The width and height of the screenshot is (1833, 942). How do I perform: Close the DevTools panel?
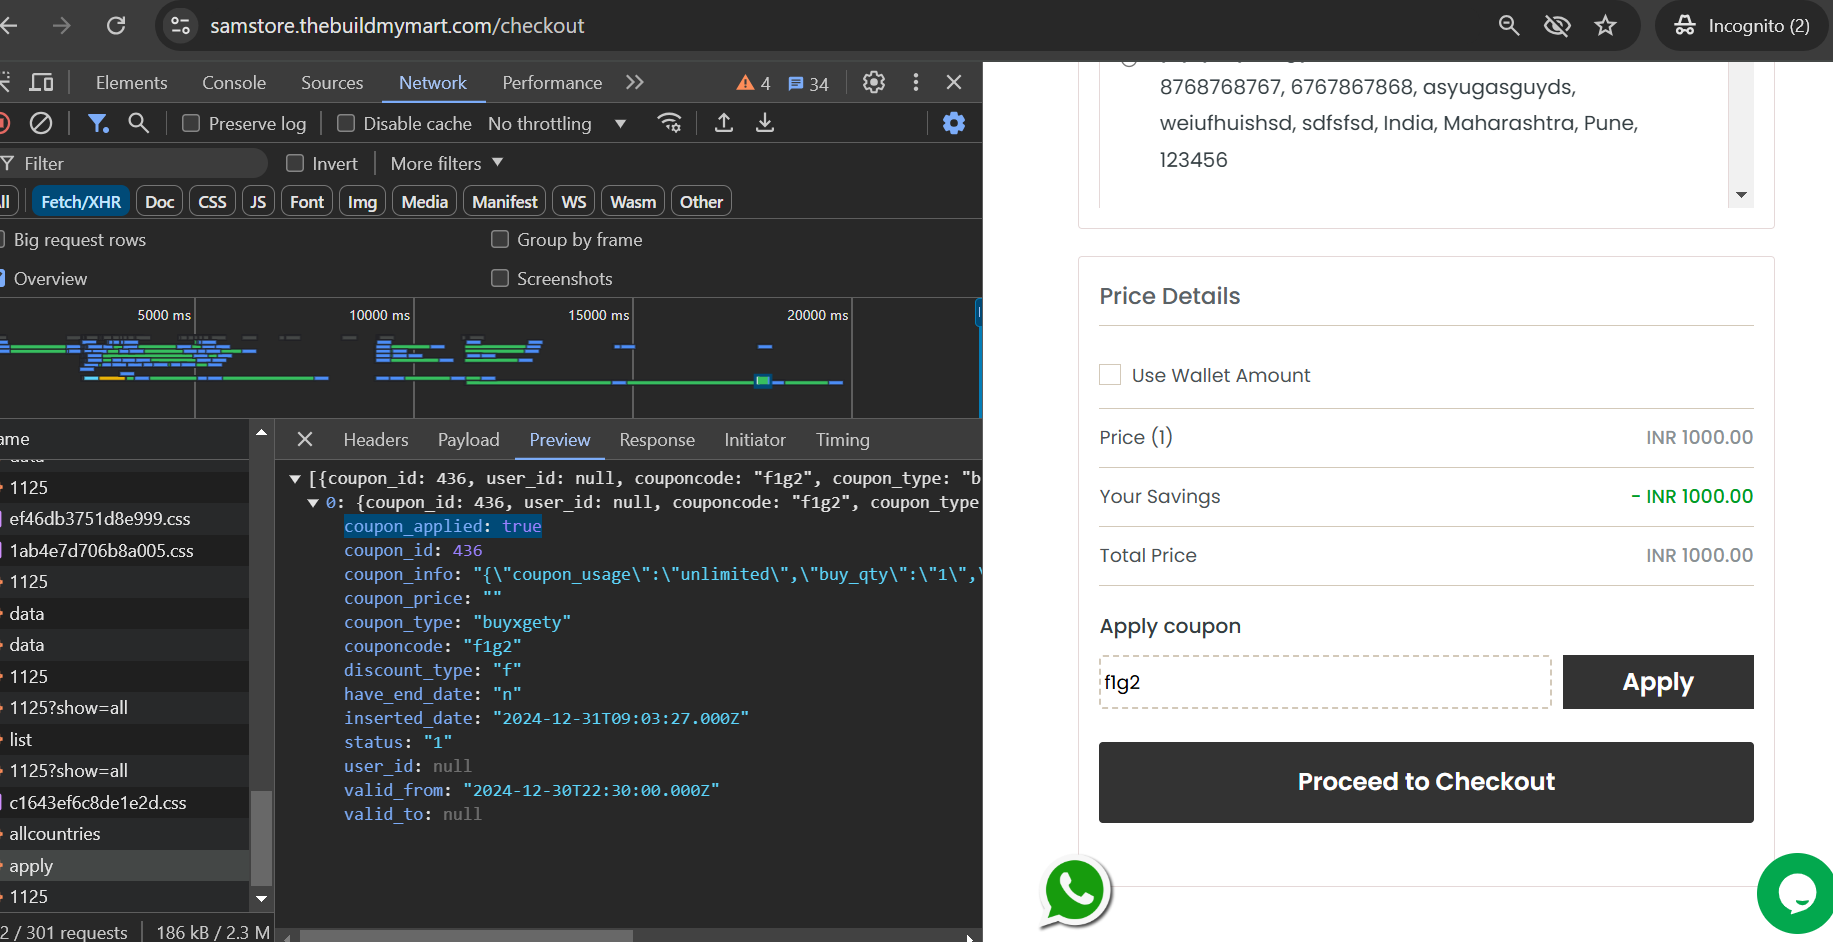tap(954, 82)
